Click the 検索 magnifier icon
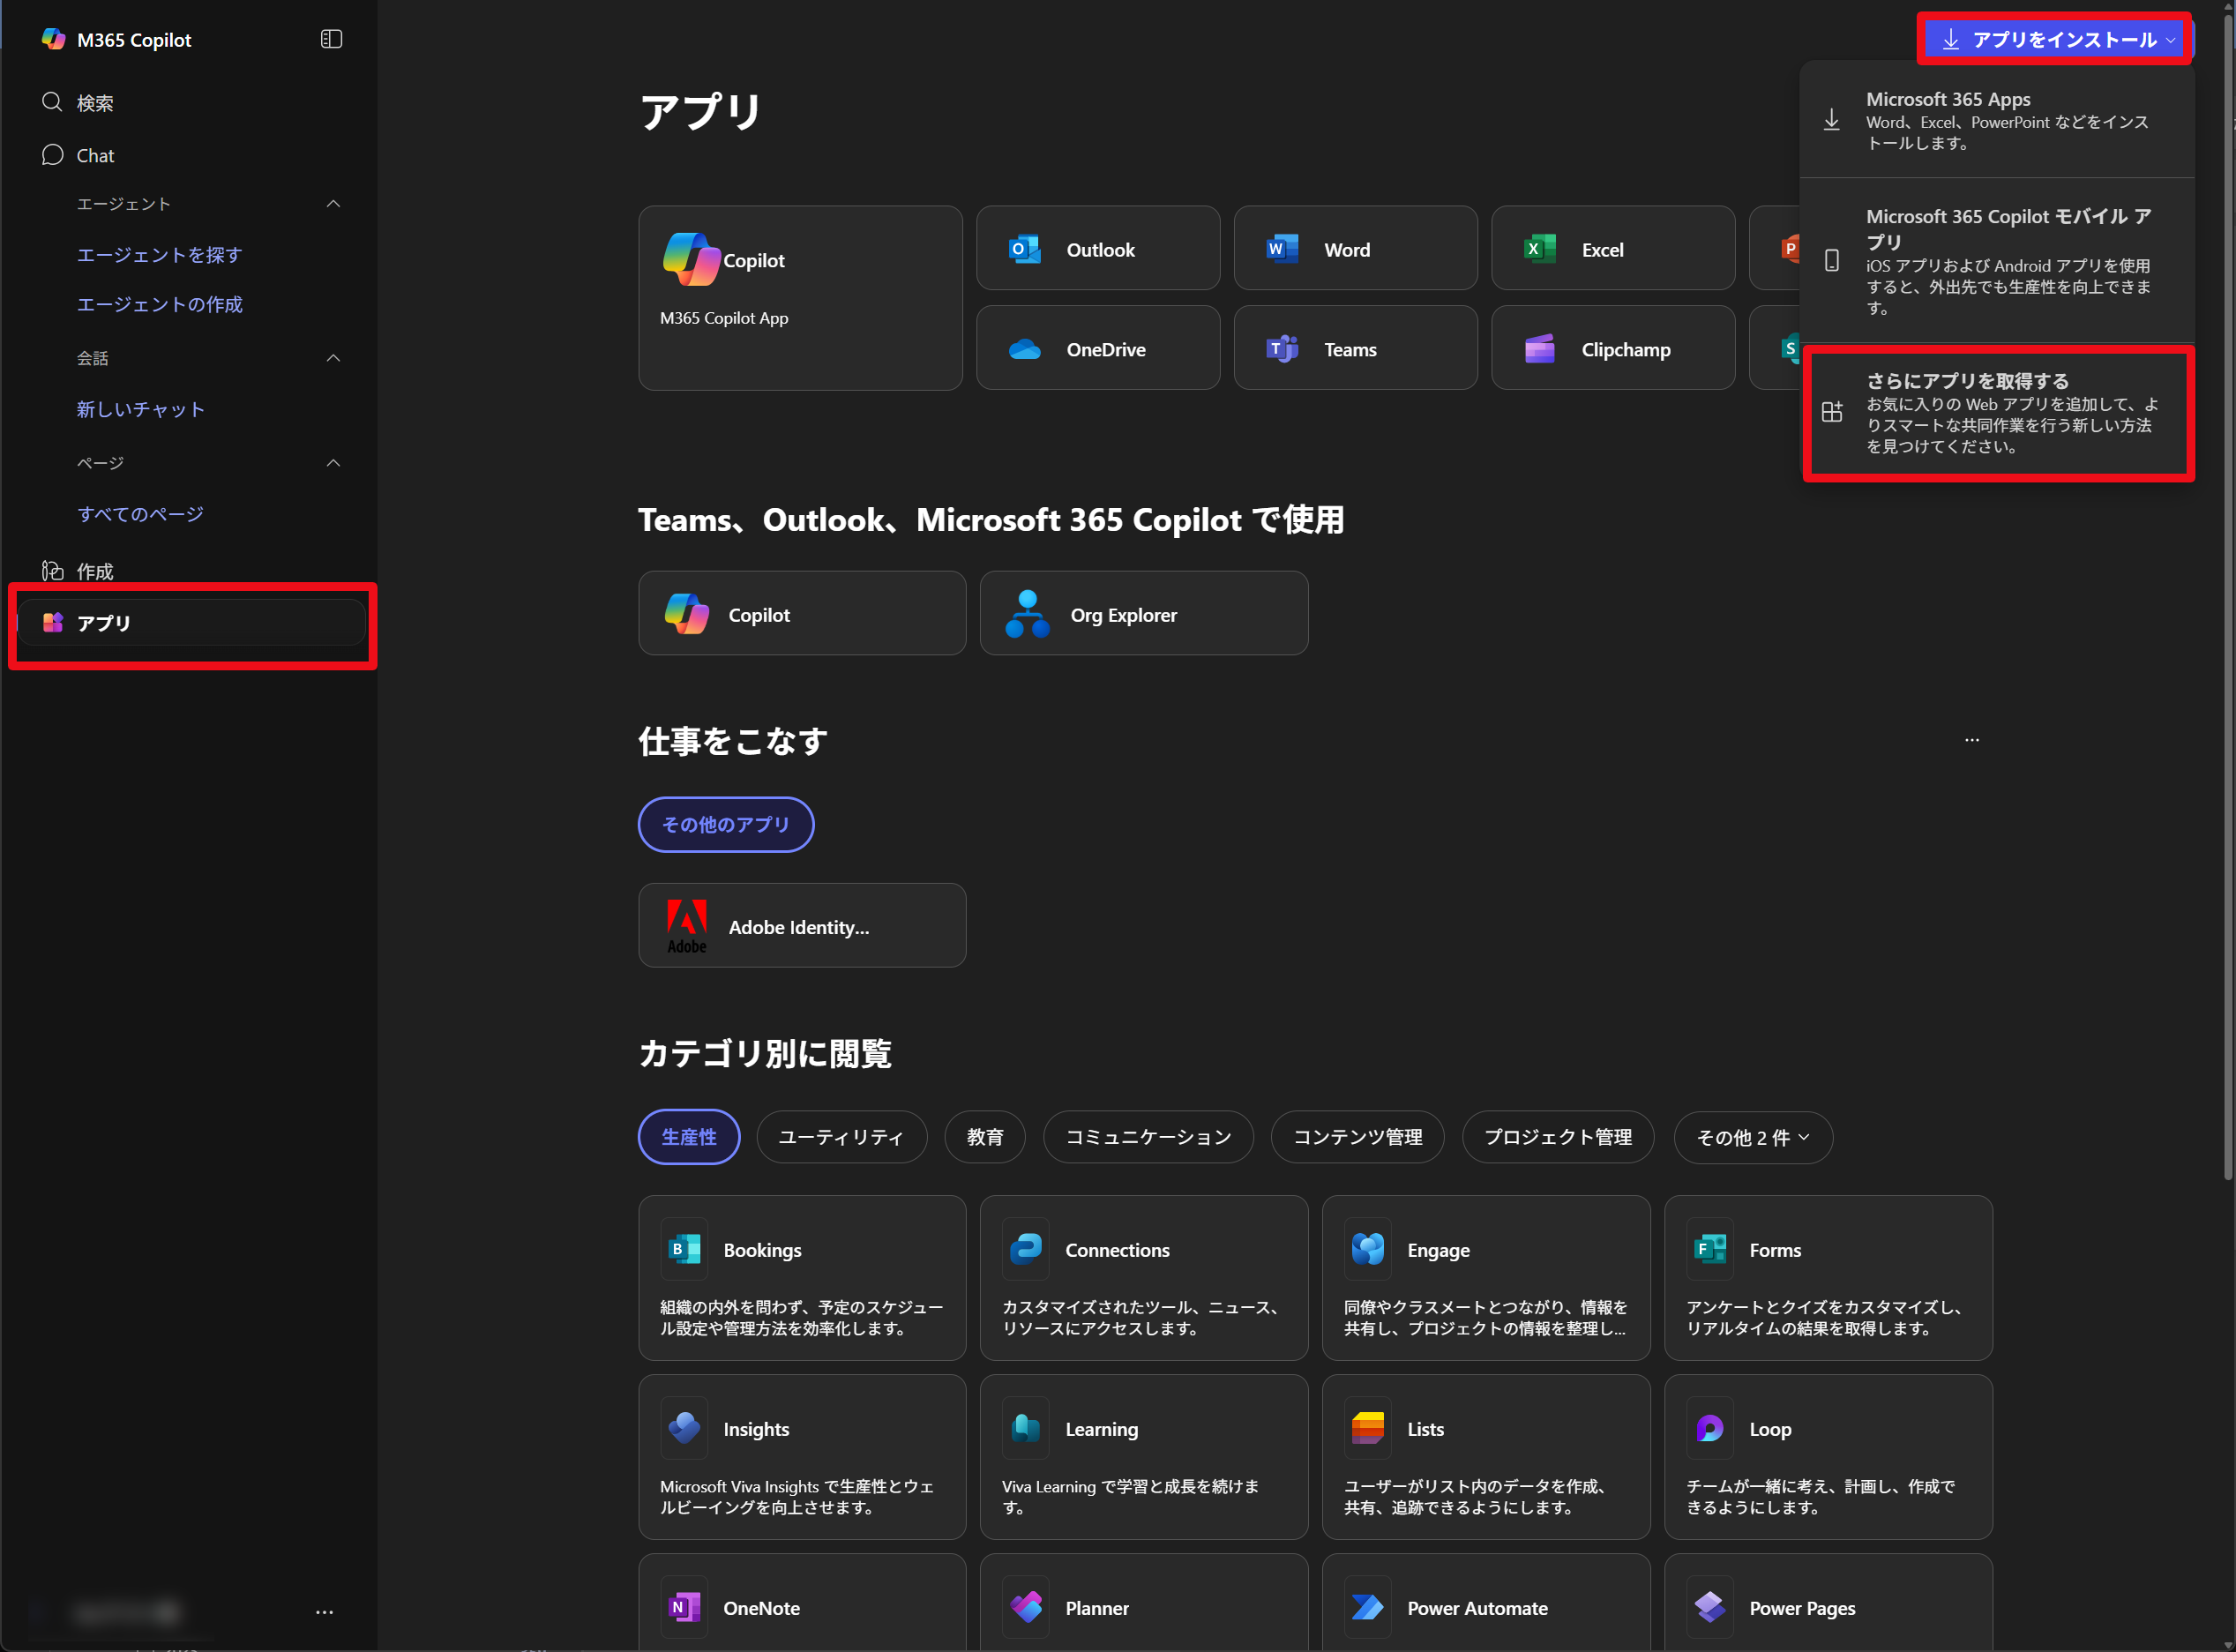 [52, 102]
